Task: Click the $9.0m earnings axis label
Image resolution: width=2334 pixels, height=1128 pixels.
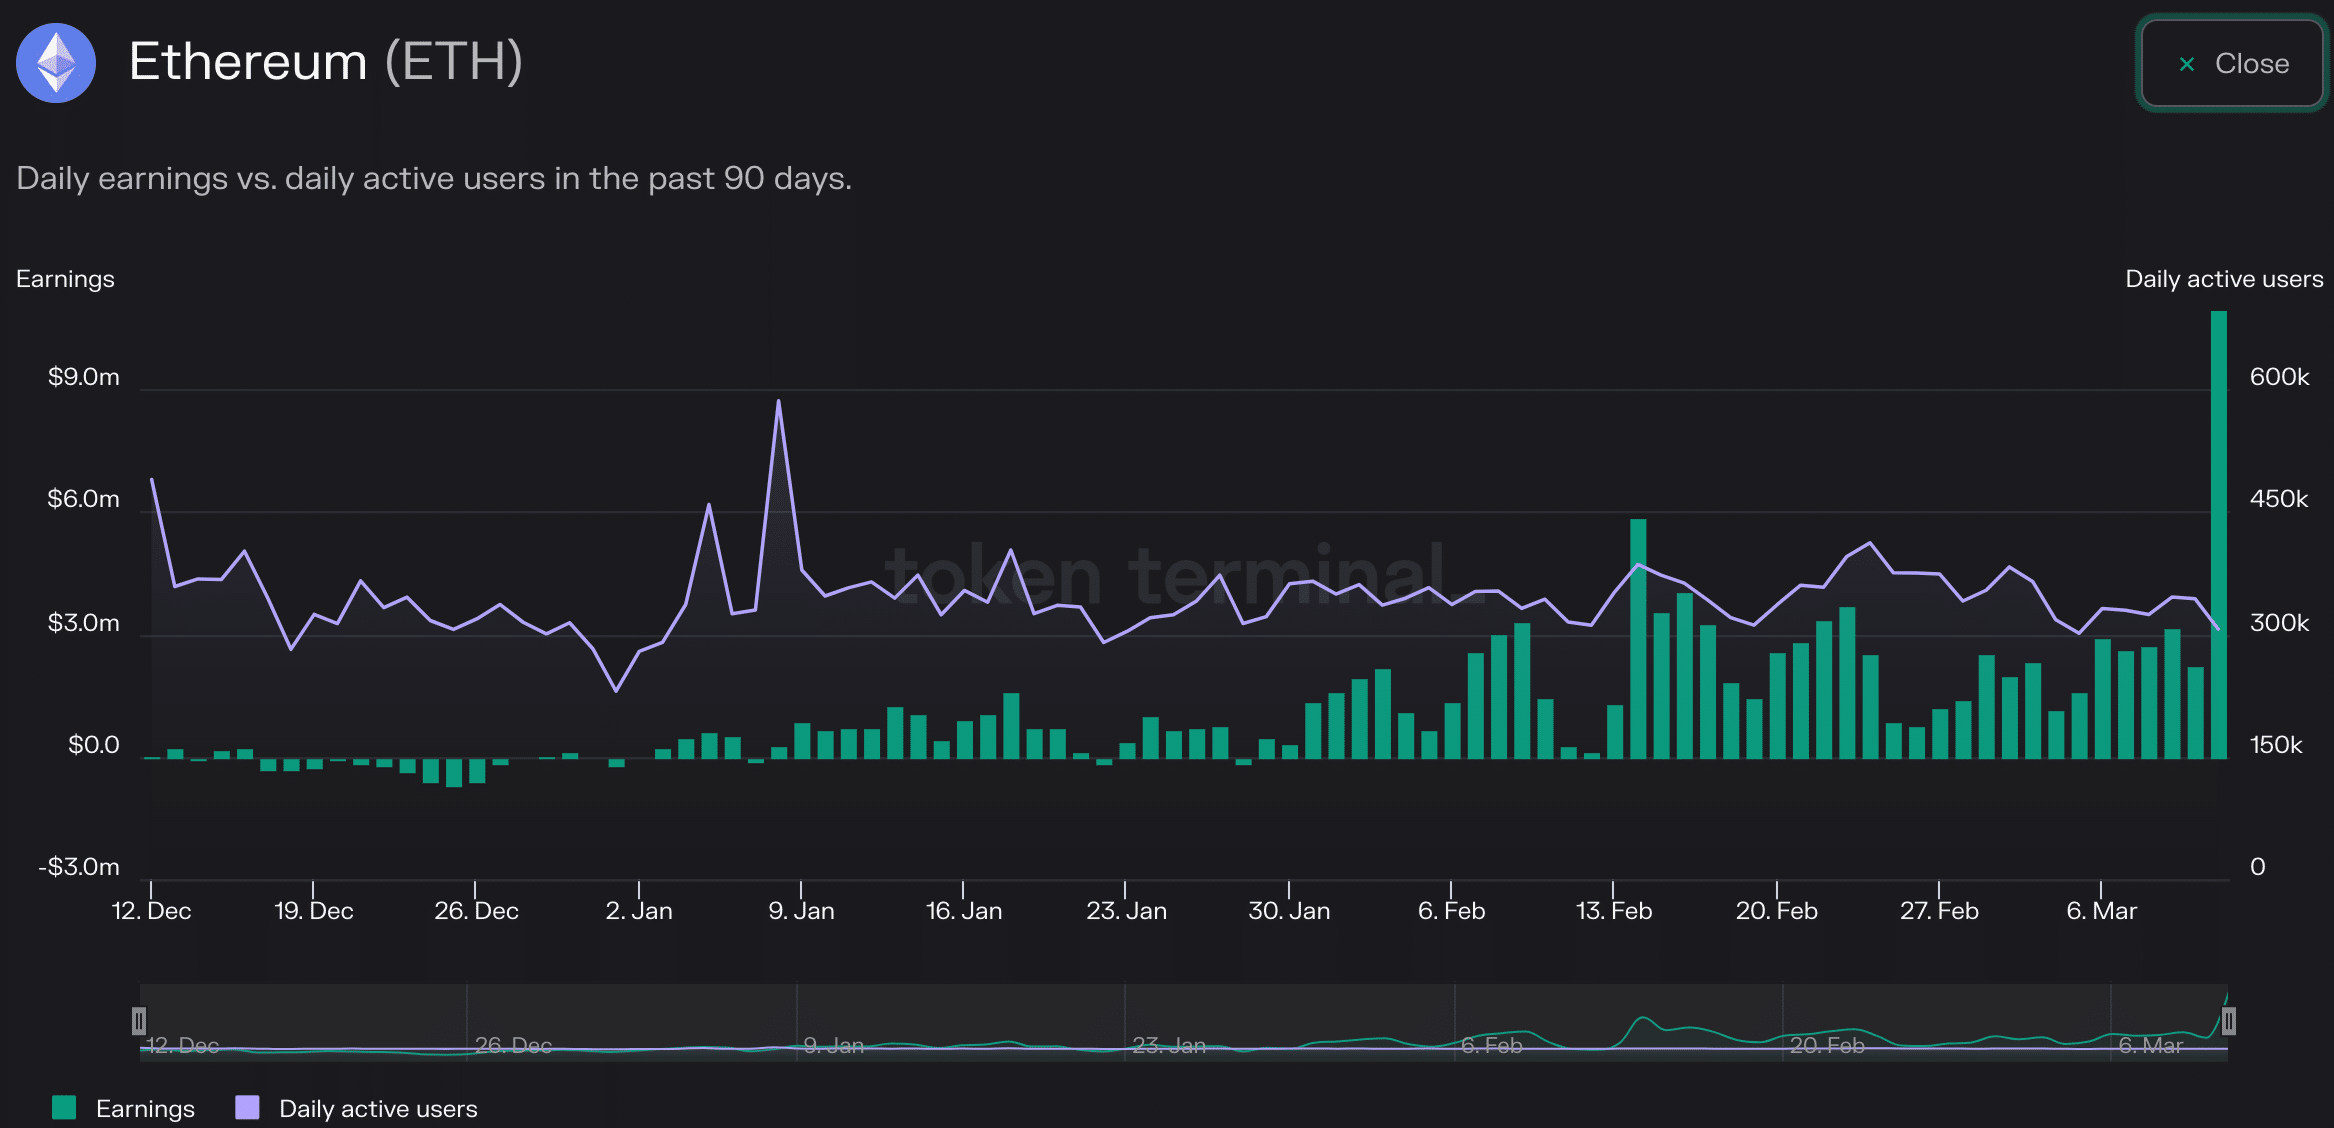Action: click(84, 377)
